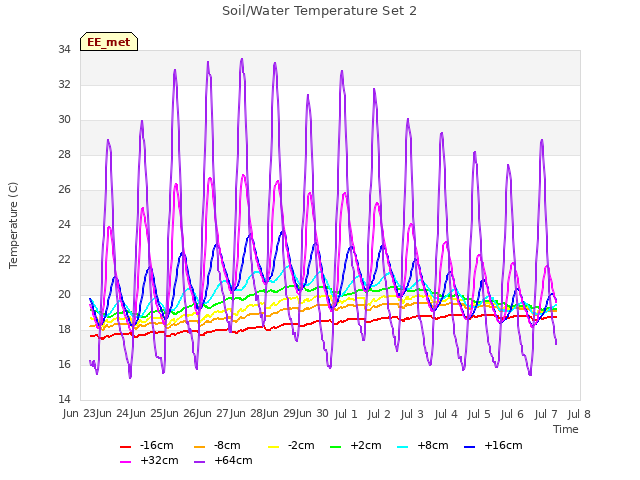Click the Temperature (C) axis label
The width and height of the screenshot is (640, 480).
click(x=13, y=225)
